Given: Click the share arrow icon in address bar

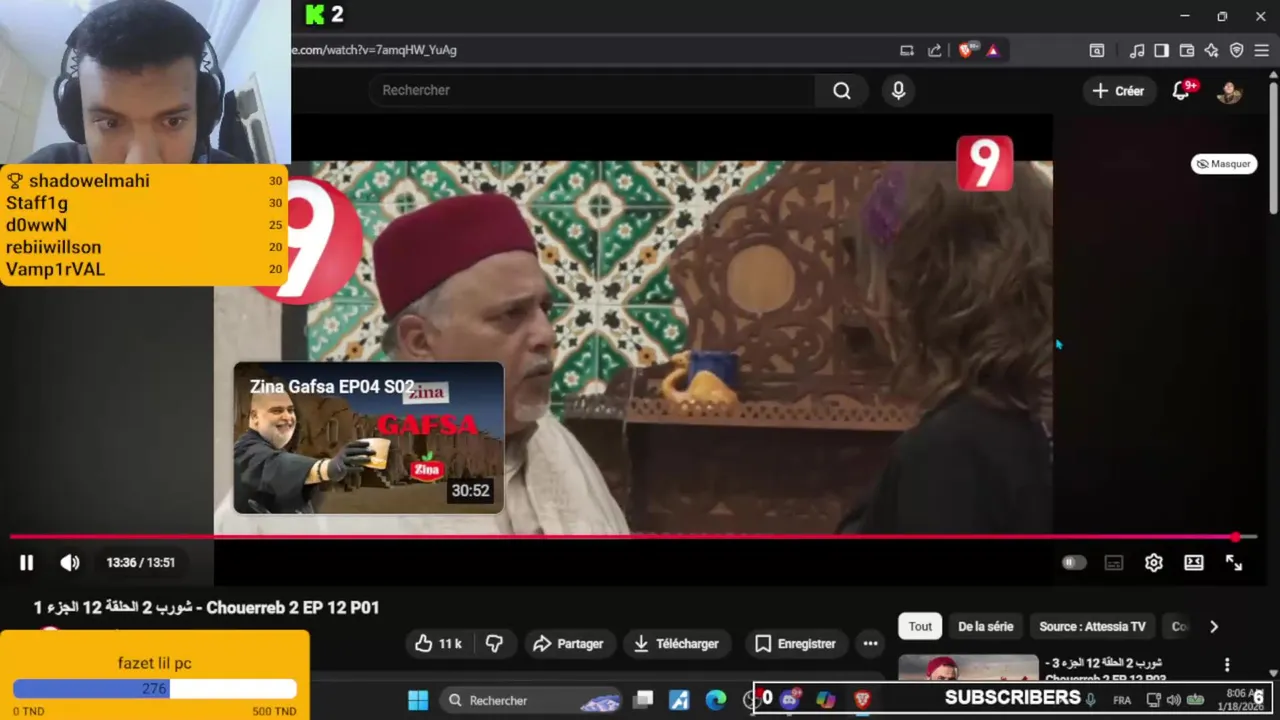Looking at the screenshot, I should pyautogui.click(x=934, y=50).
